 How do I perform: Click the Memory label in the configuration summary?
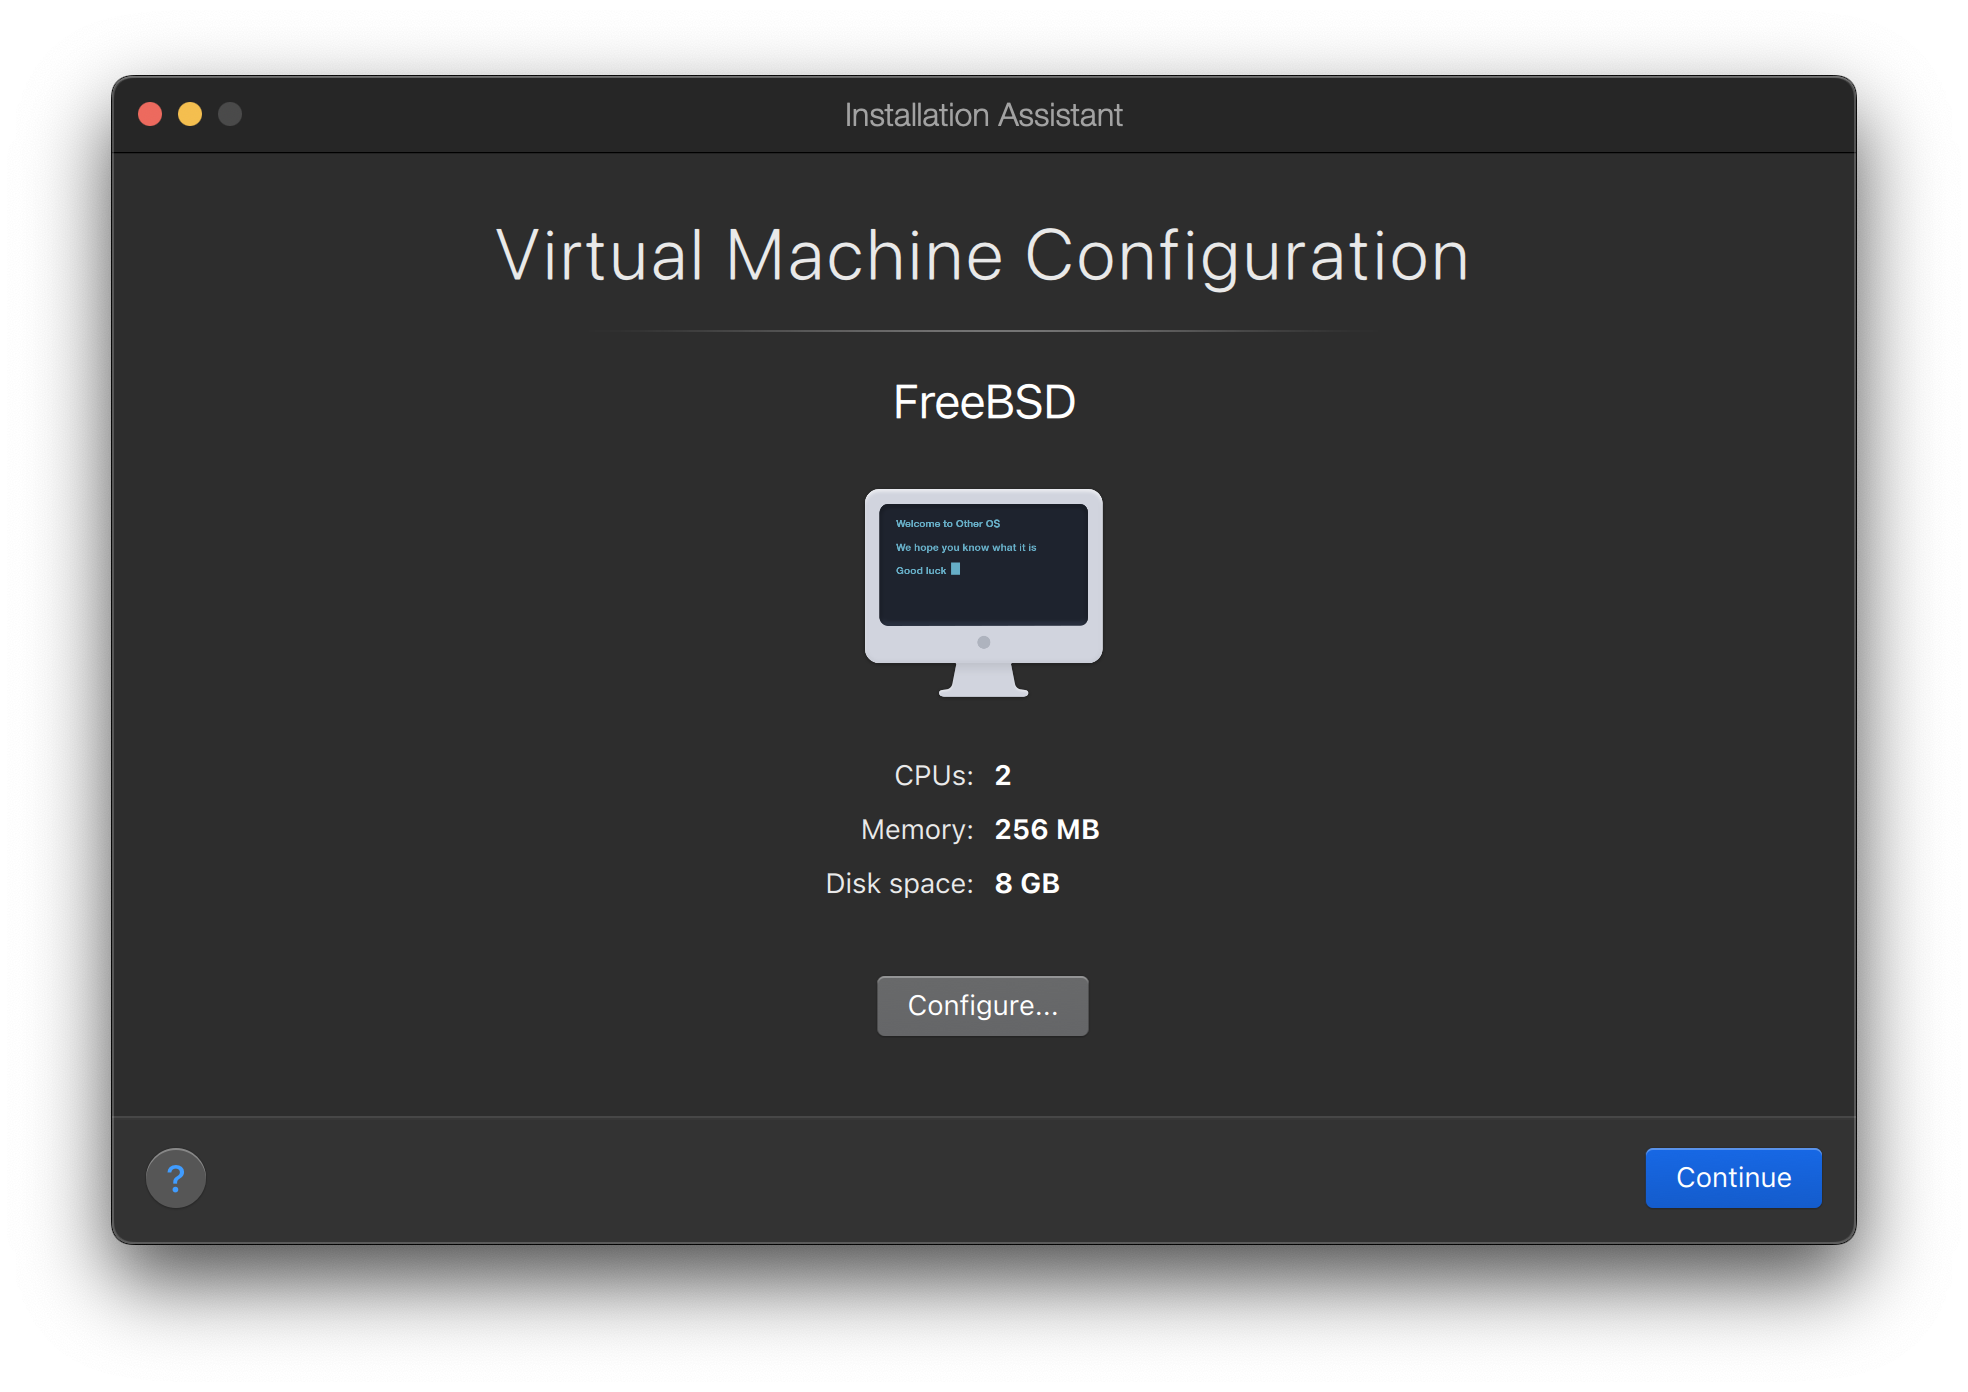point(914,829)
